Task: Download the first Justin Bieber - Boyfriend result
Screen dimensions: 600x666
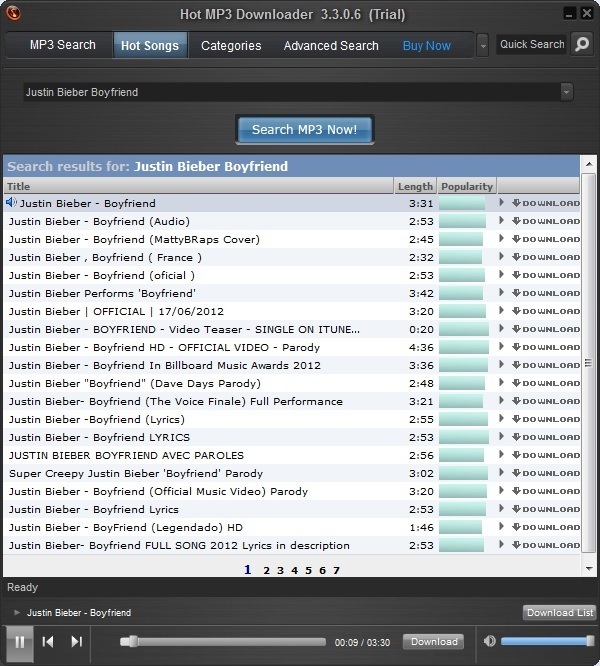Action: tap(546, 203)
